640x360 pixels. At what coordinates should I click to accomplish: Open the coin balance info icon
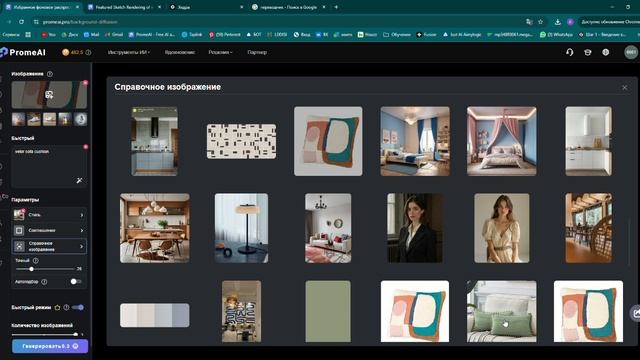[88, 52]
